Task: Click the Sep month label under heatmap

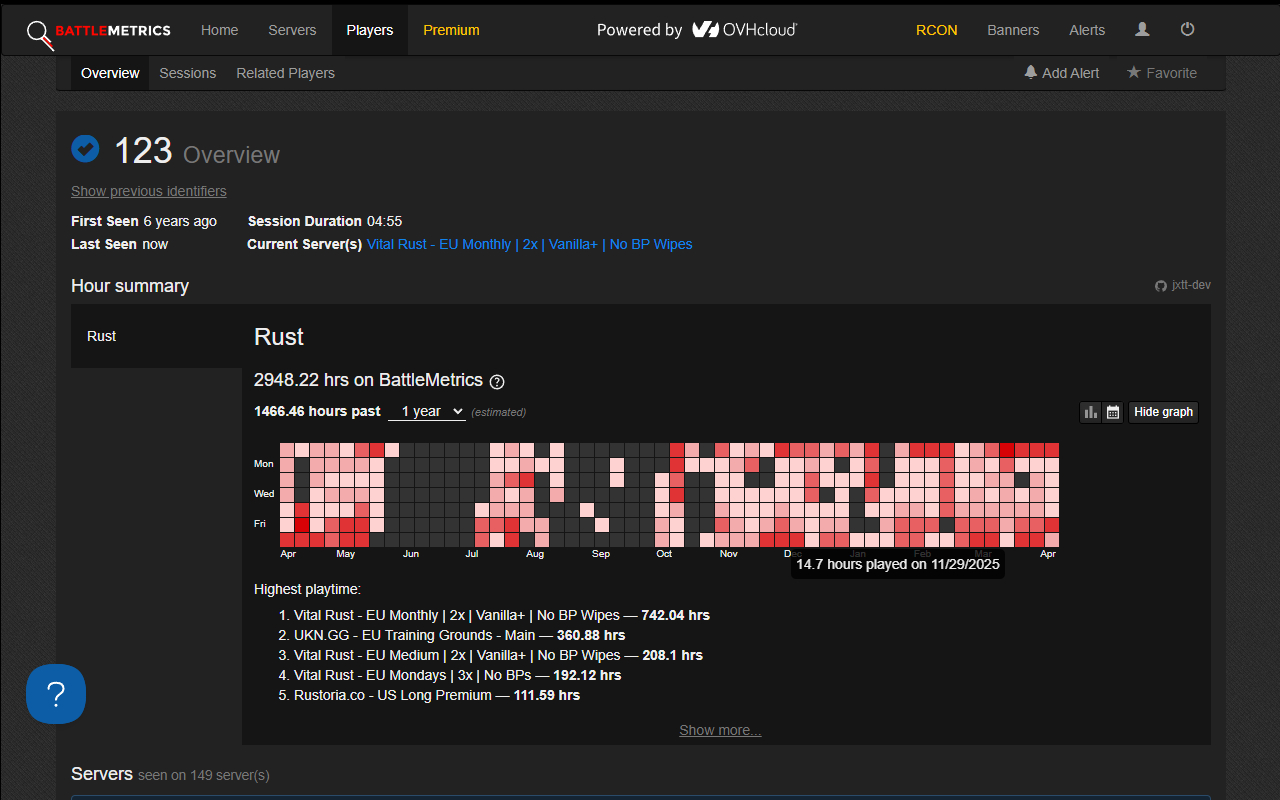Action: (x=600, y=554)
